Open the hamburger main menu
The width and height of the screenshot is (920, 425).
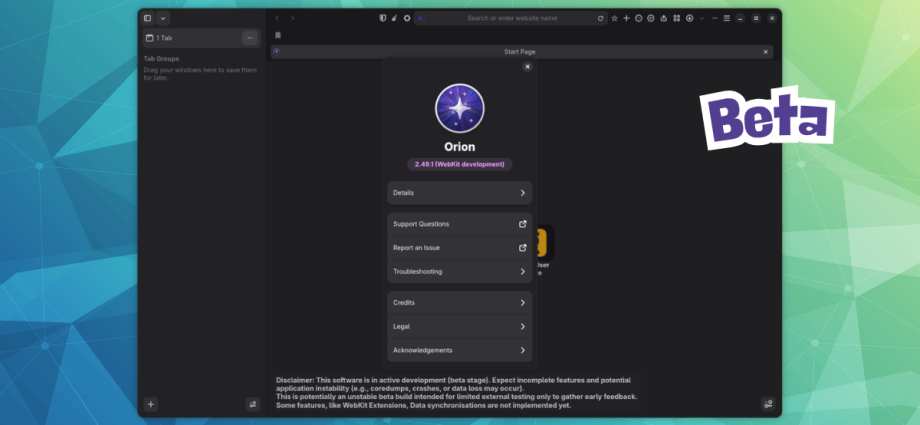[x=726, y=18]
